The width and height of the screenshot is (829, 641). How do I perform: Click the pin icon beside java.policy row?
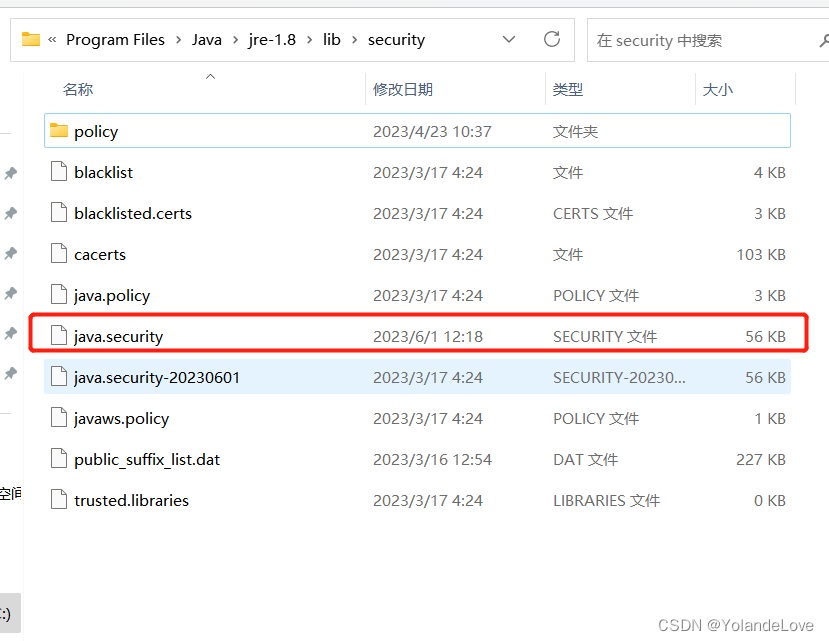pyautogui.click(x=11, y=293)
